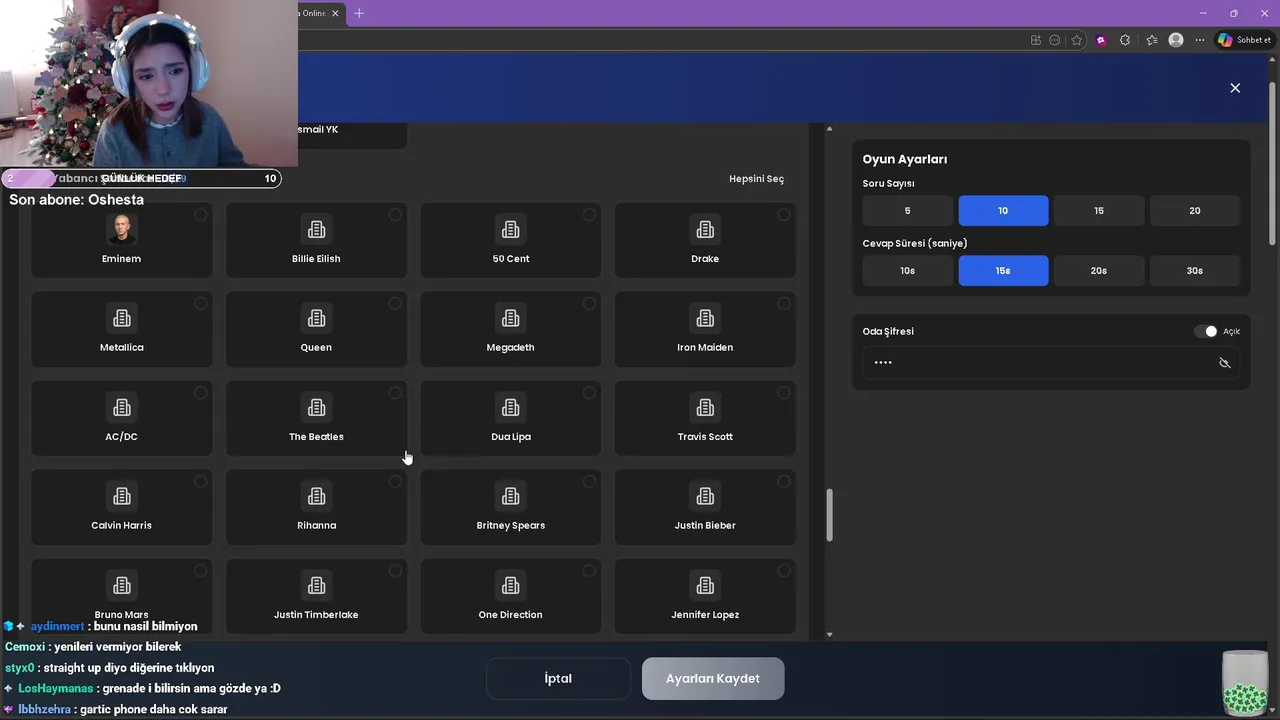Screen dimensions: 1280x720
Task: Close the Online browser tab
Action: point(335,13)
